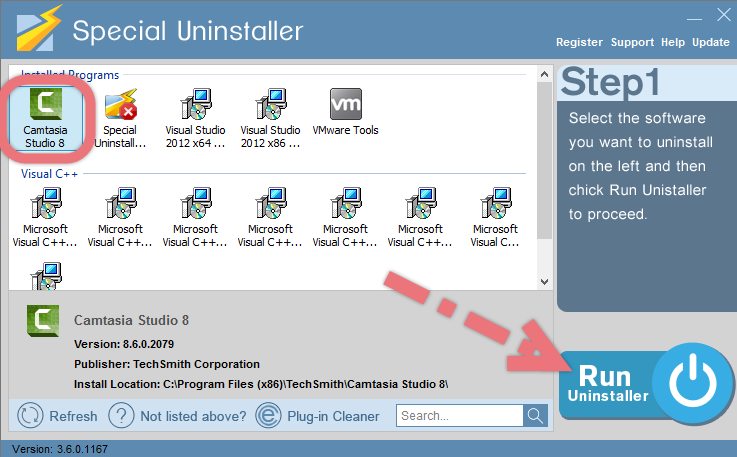Click the program list scroll down arrow
737x457 pixels.
[544, 282]
